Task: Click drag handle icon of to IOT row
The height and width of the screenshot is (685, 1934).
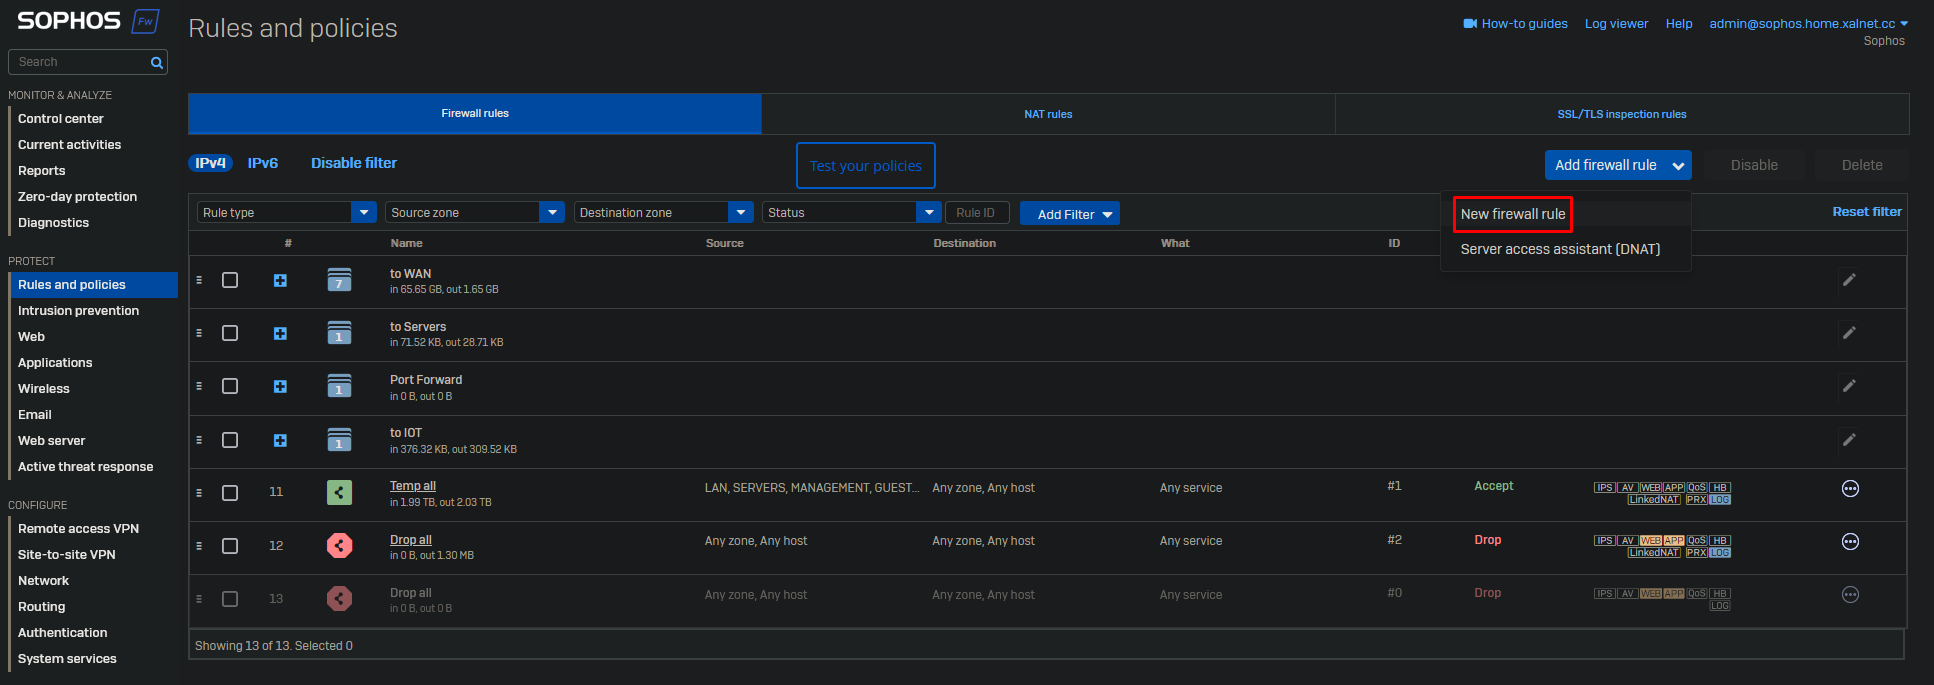Action: [199, 440]
